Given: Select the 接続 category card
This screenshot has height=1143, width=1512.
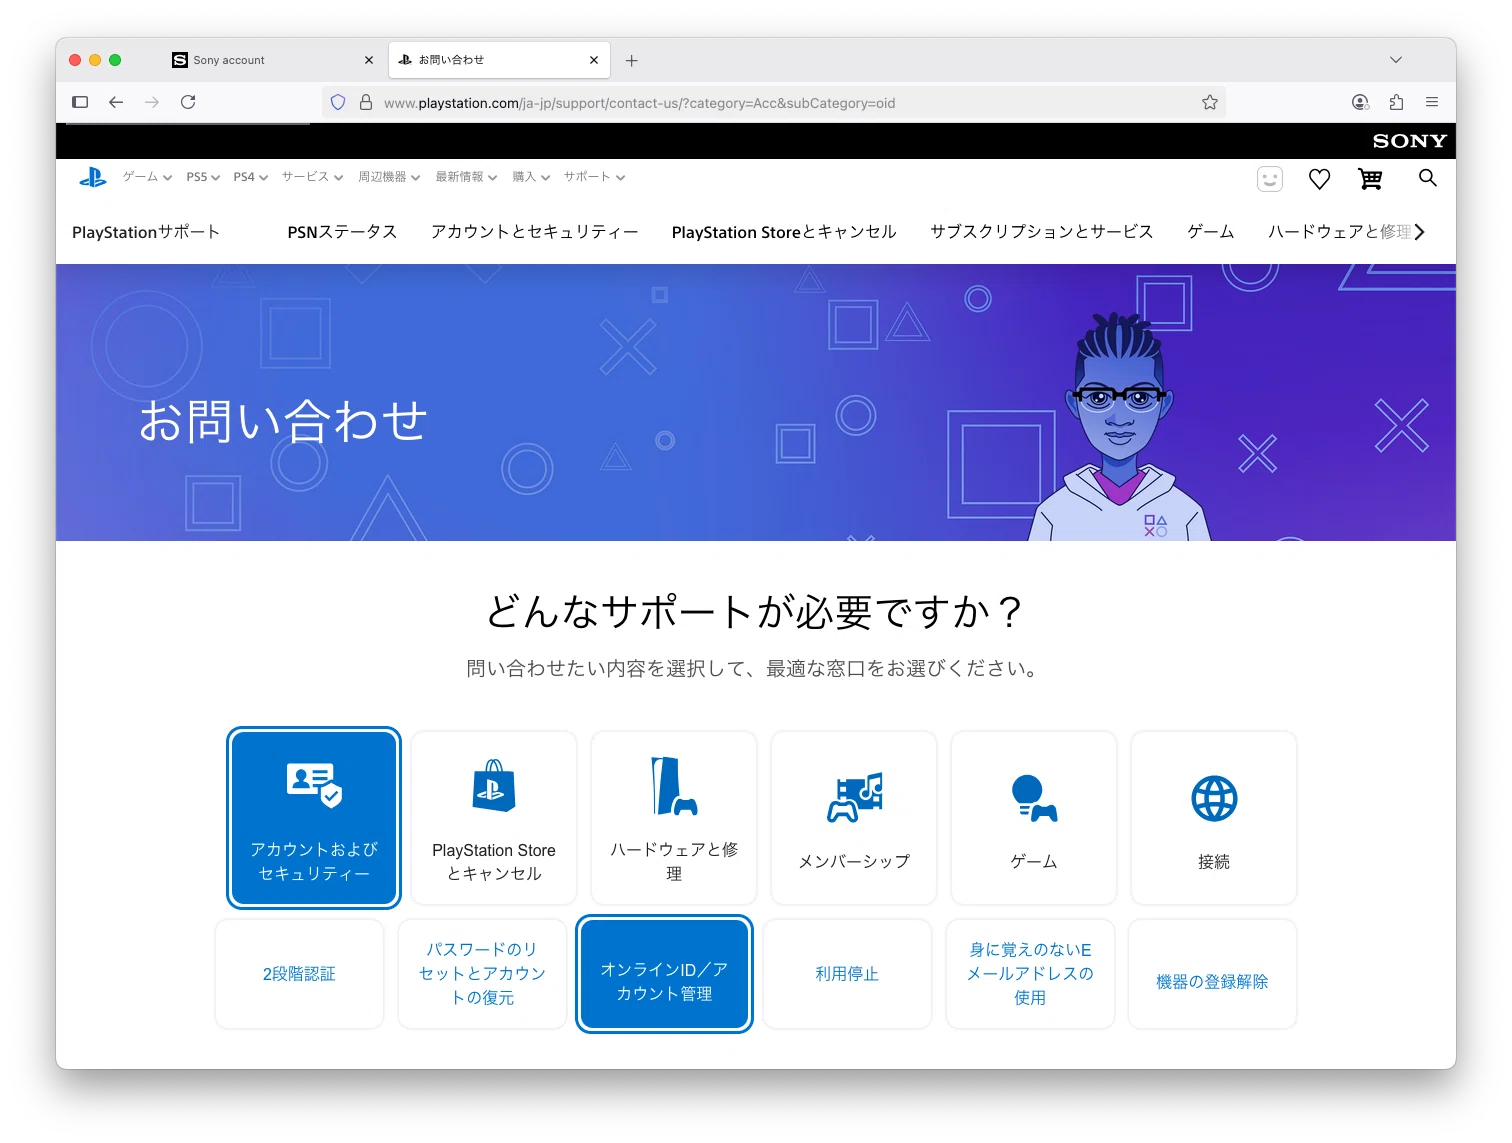Looking at the screenshot, I should 1214,818.
